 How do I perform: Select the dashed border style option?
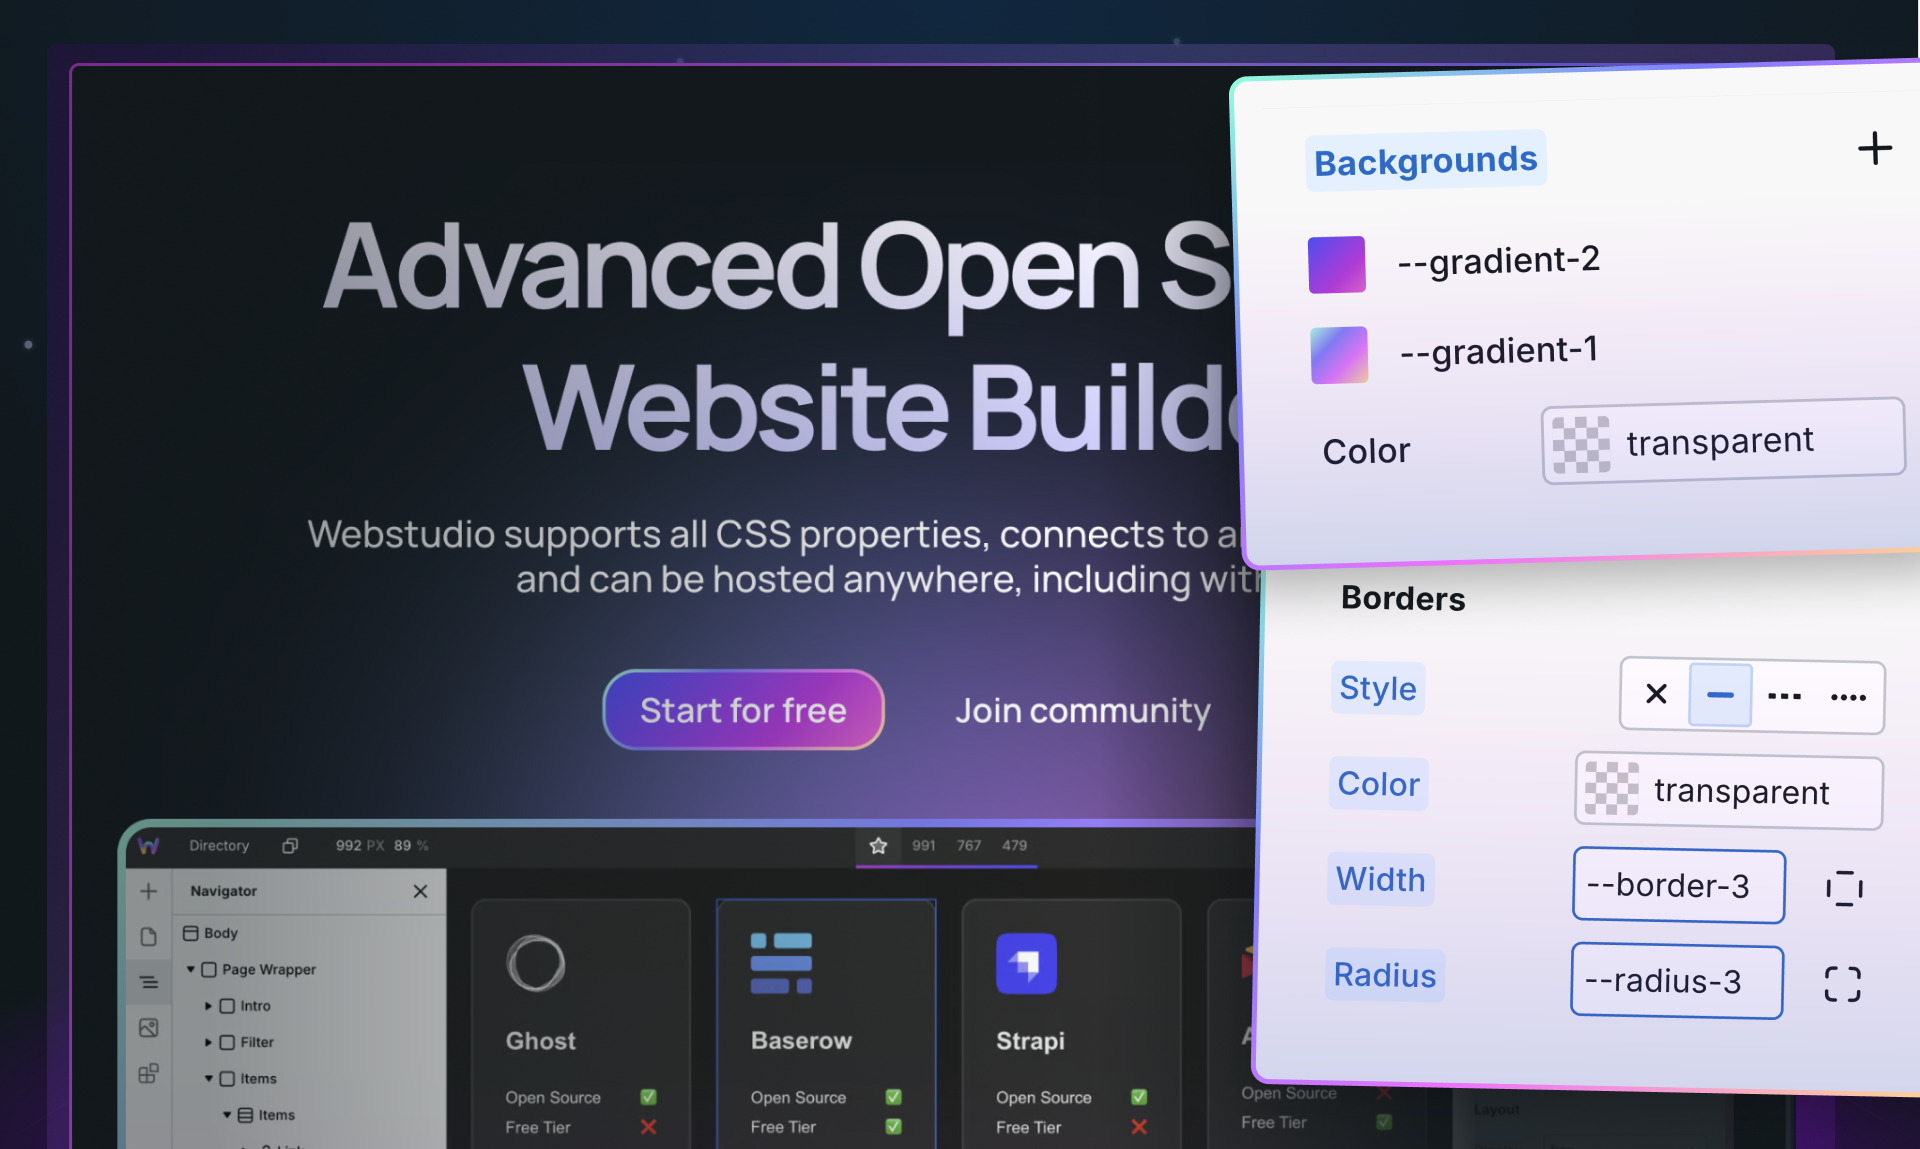click(x=1784, y=696)
